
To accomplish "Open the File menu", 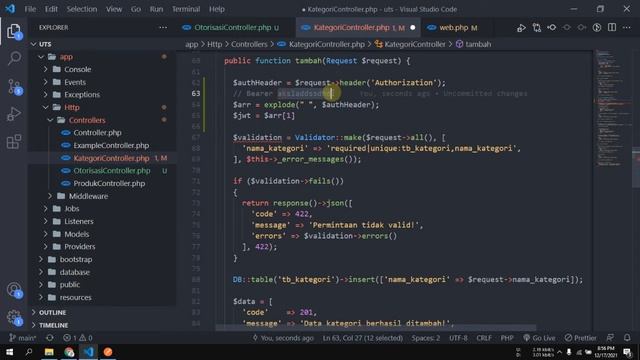I will (30, 9).
